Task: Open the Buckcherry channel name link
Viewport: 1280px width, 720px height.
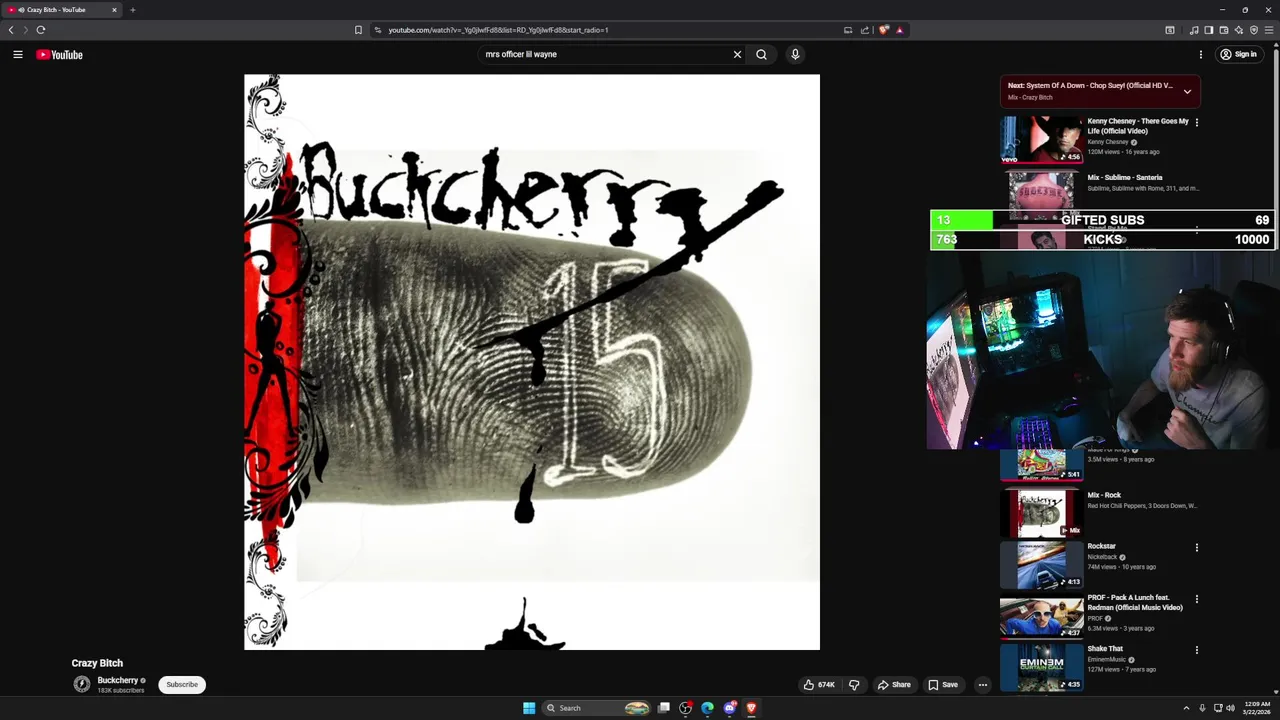Action: point(117,680)
